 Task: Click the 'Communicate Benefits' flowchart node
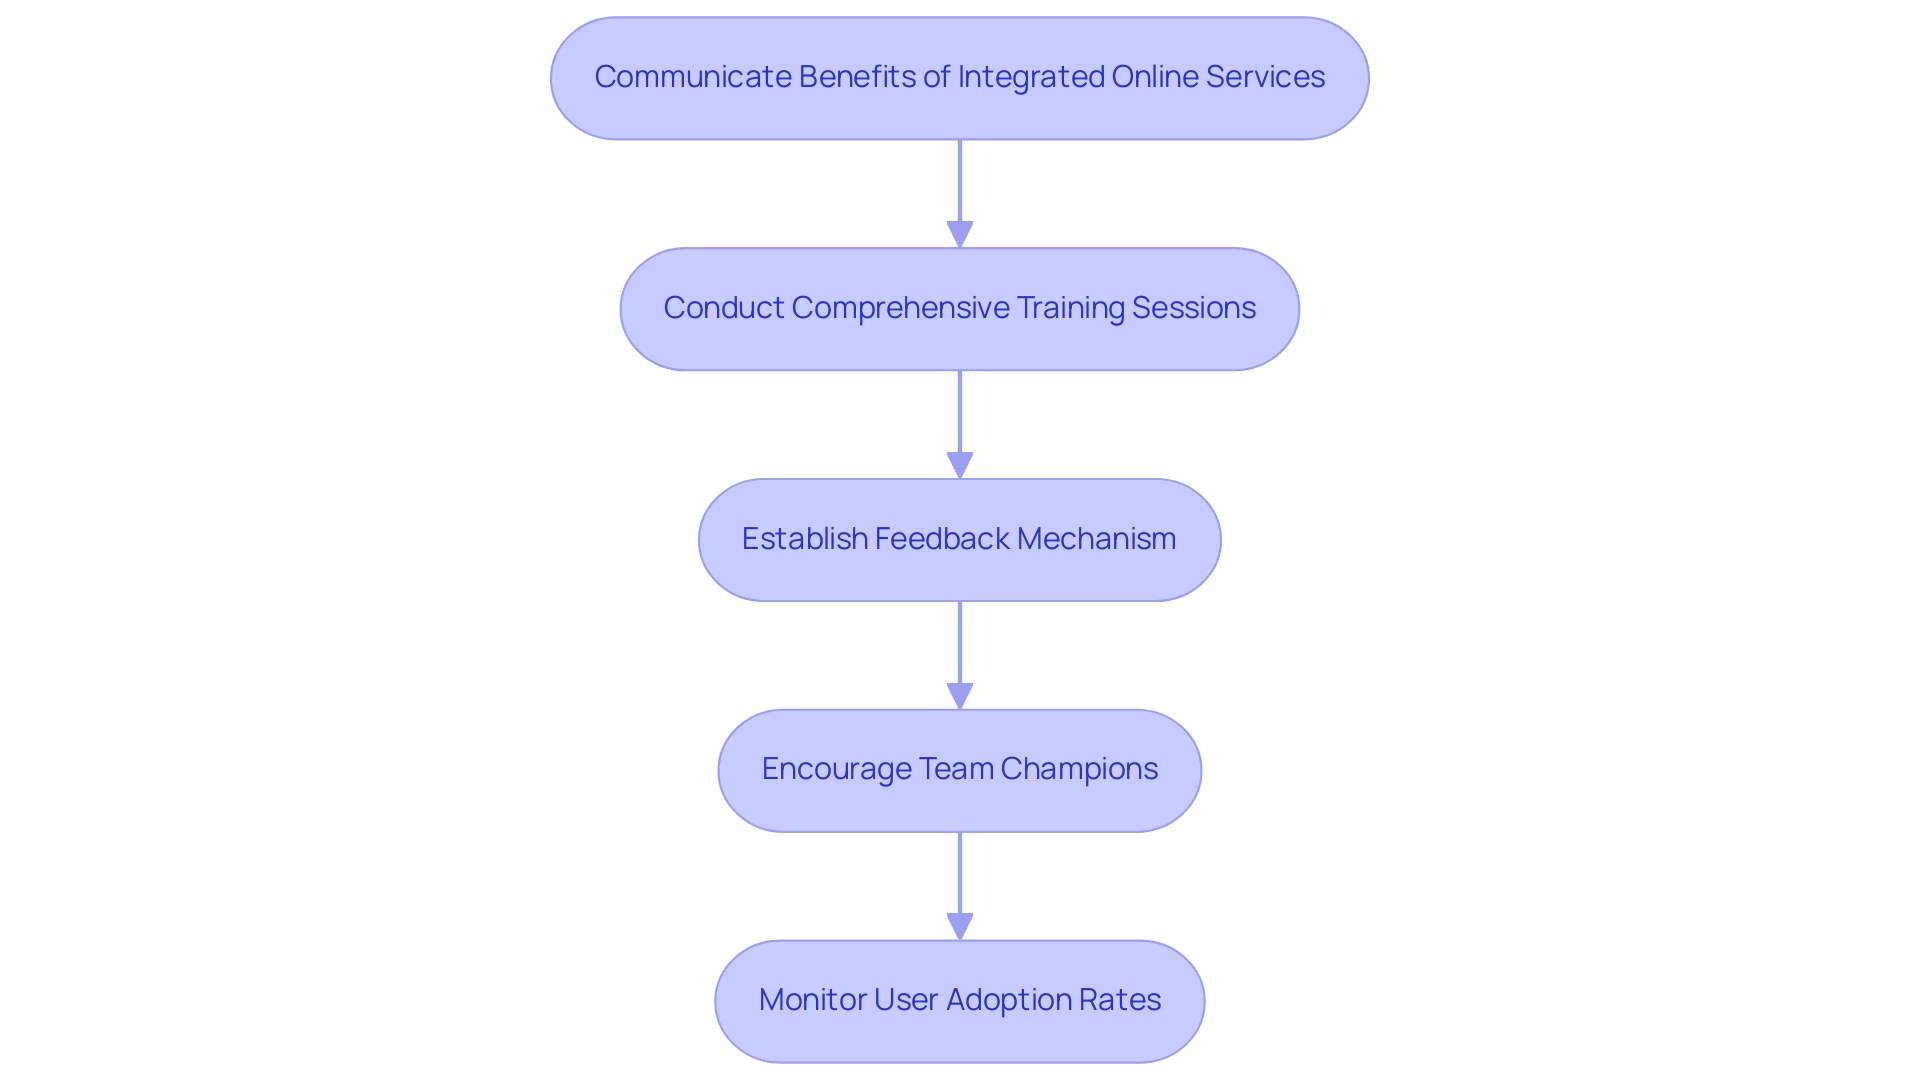click(960, 77)
